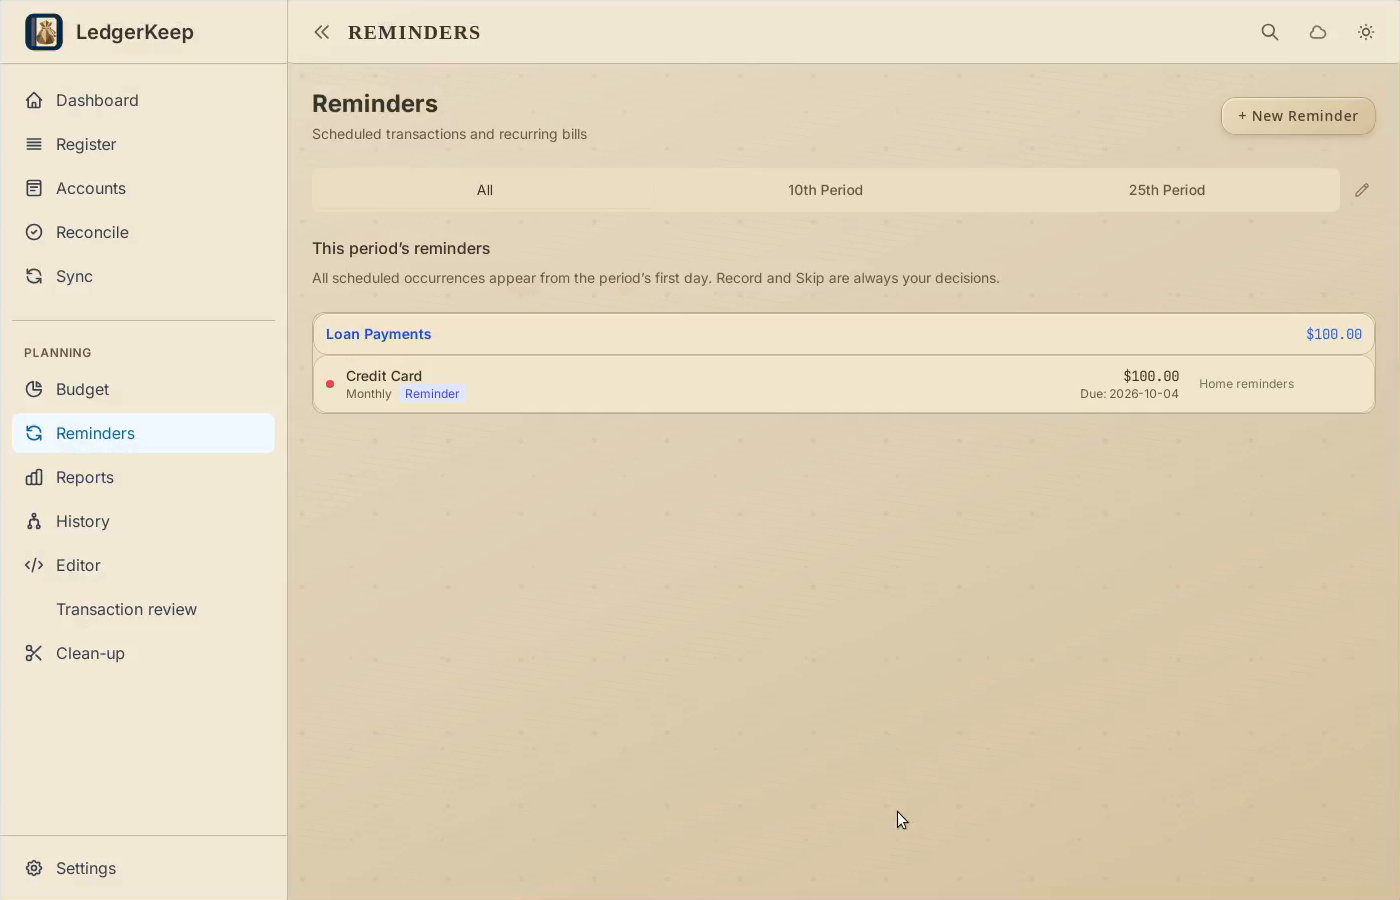Toggle light/dark theme sun icon
The image size is (1400, 900).
1366,32
